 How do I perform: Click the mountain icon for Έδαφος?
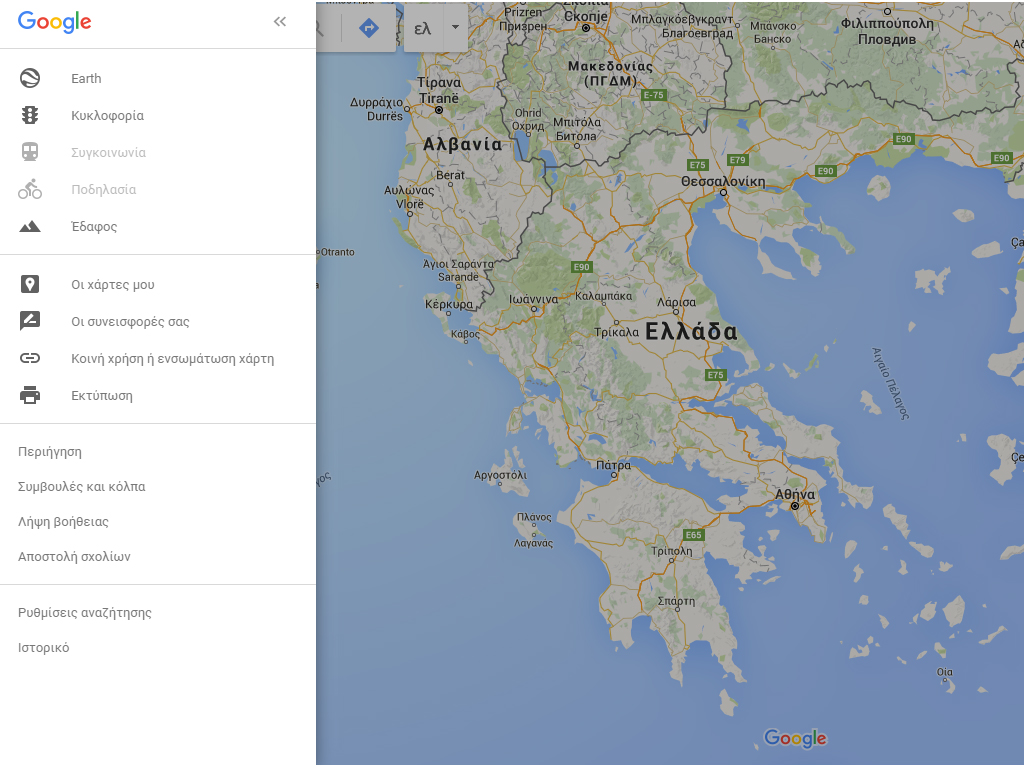[x=30, y=227]
